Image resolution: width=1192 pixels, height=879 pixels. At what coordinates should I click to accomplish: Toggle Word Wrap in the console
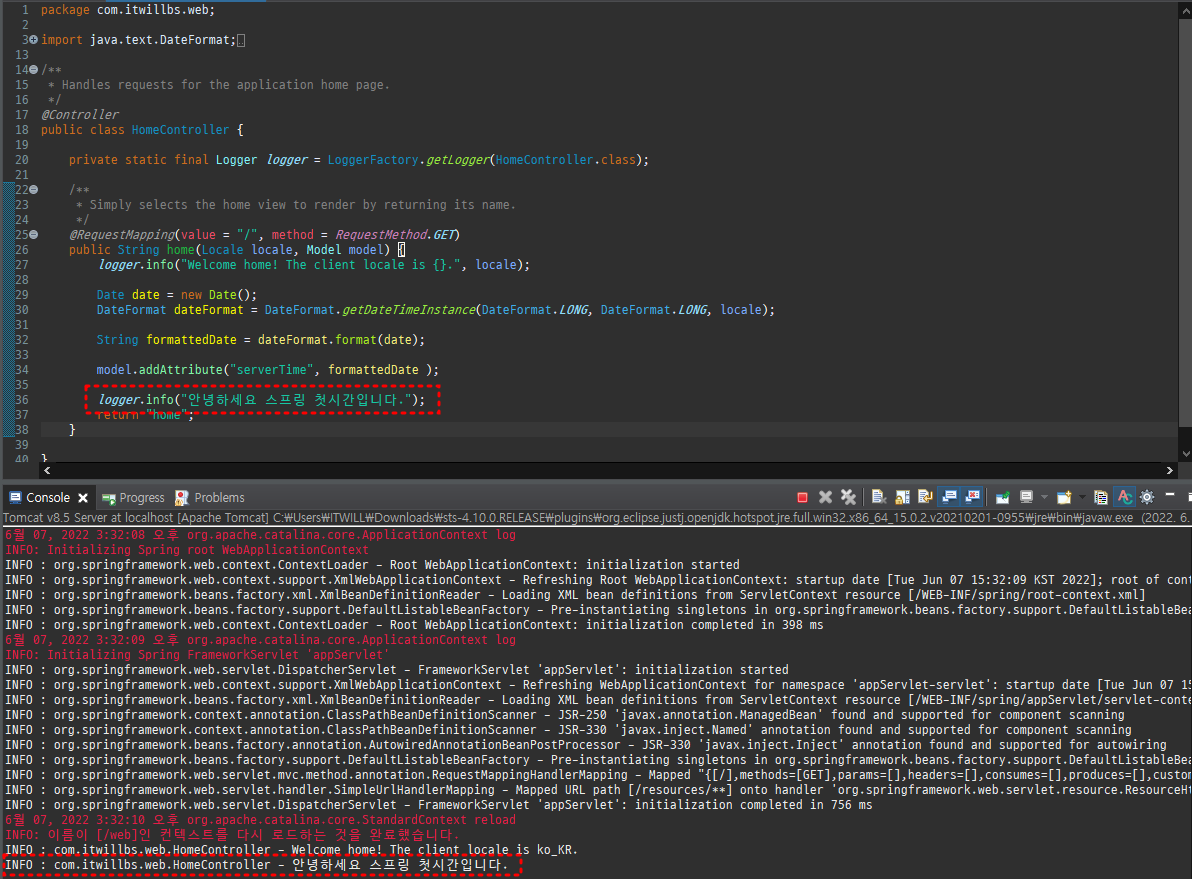click(925, 497)
